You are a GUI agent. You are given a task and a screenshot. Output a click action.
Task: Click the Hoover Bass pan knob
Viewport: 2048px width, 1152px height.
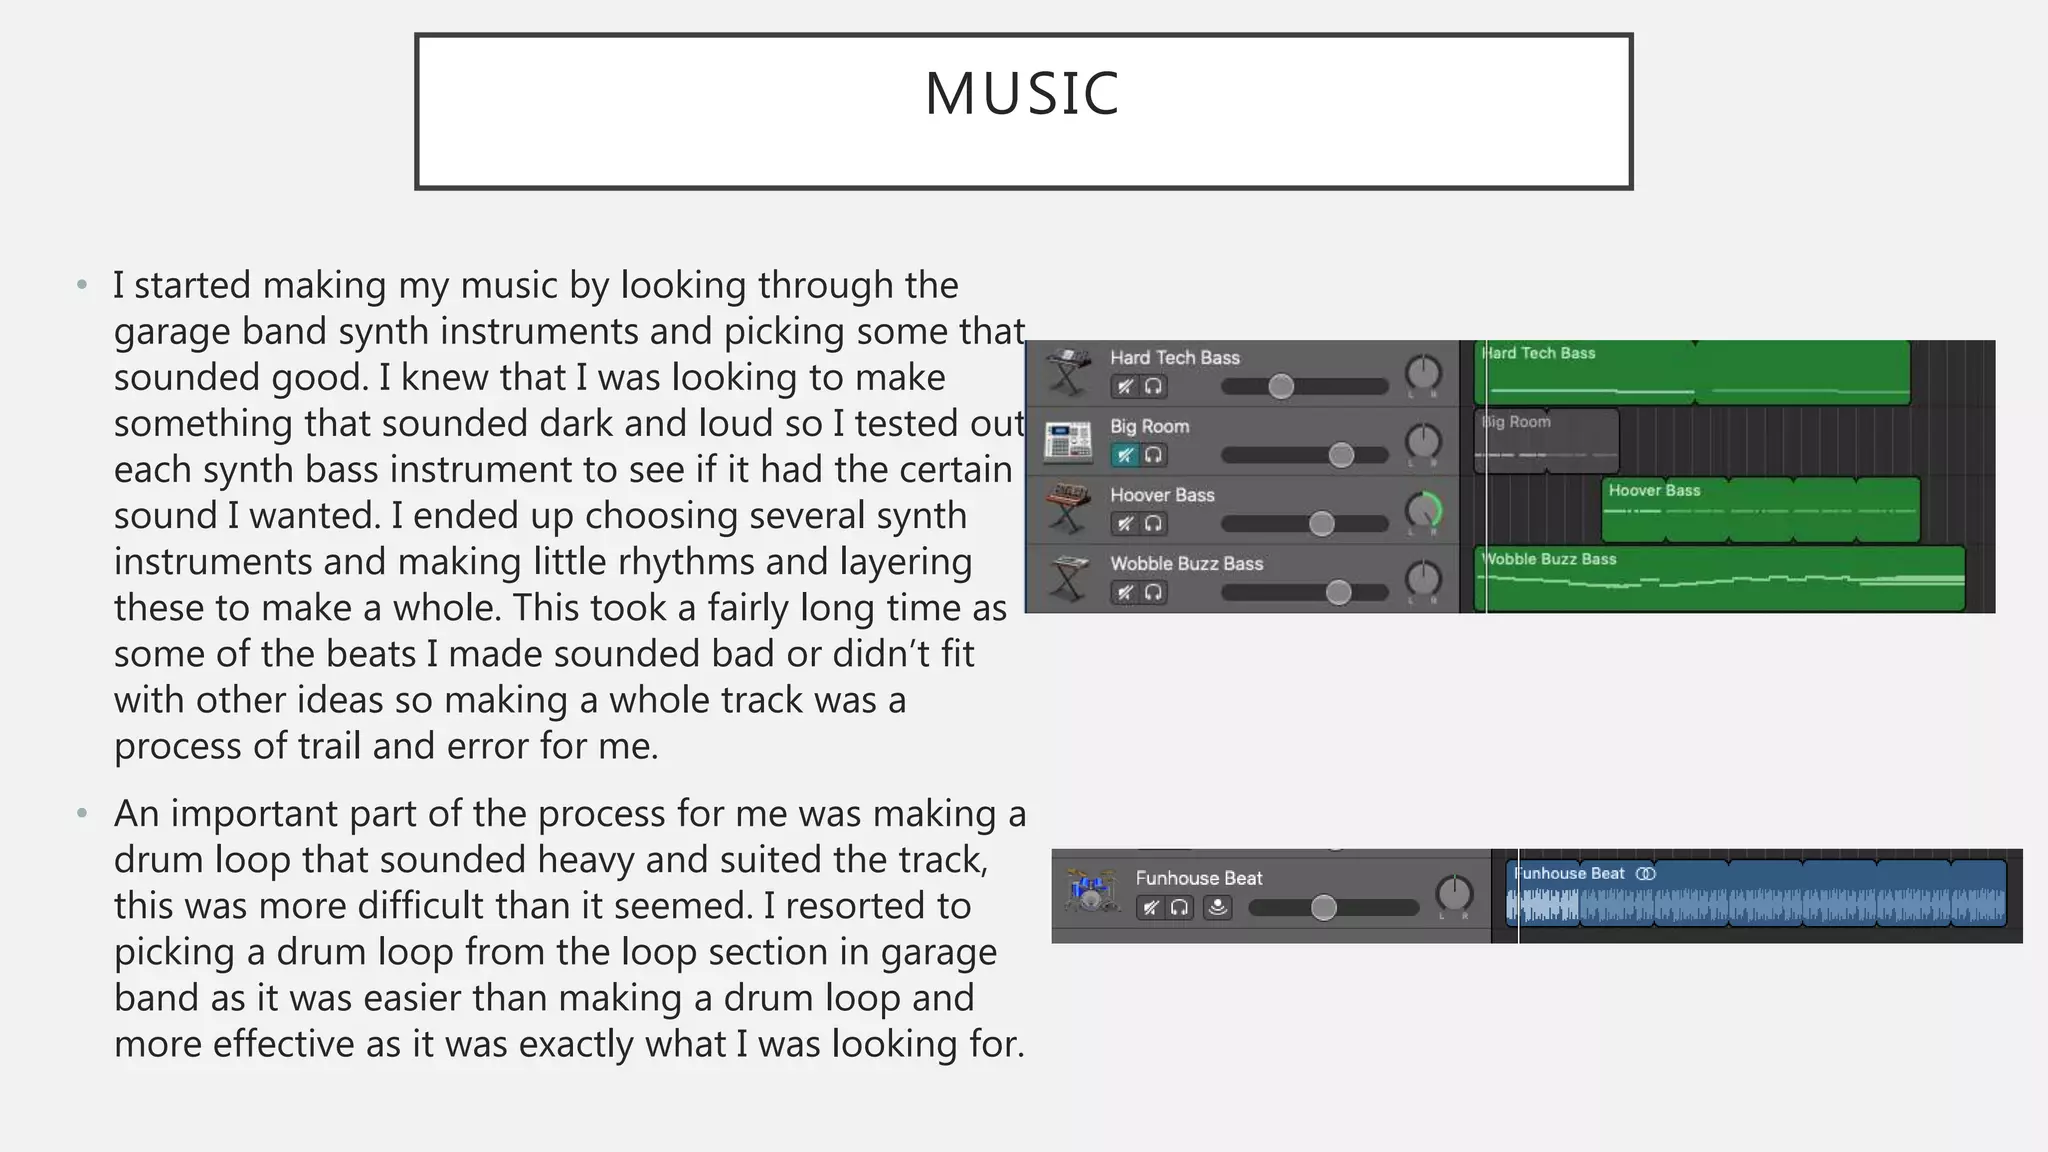point(1423,510)
